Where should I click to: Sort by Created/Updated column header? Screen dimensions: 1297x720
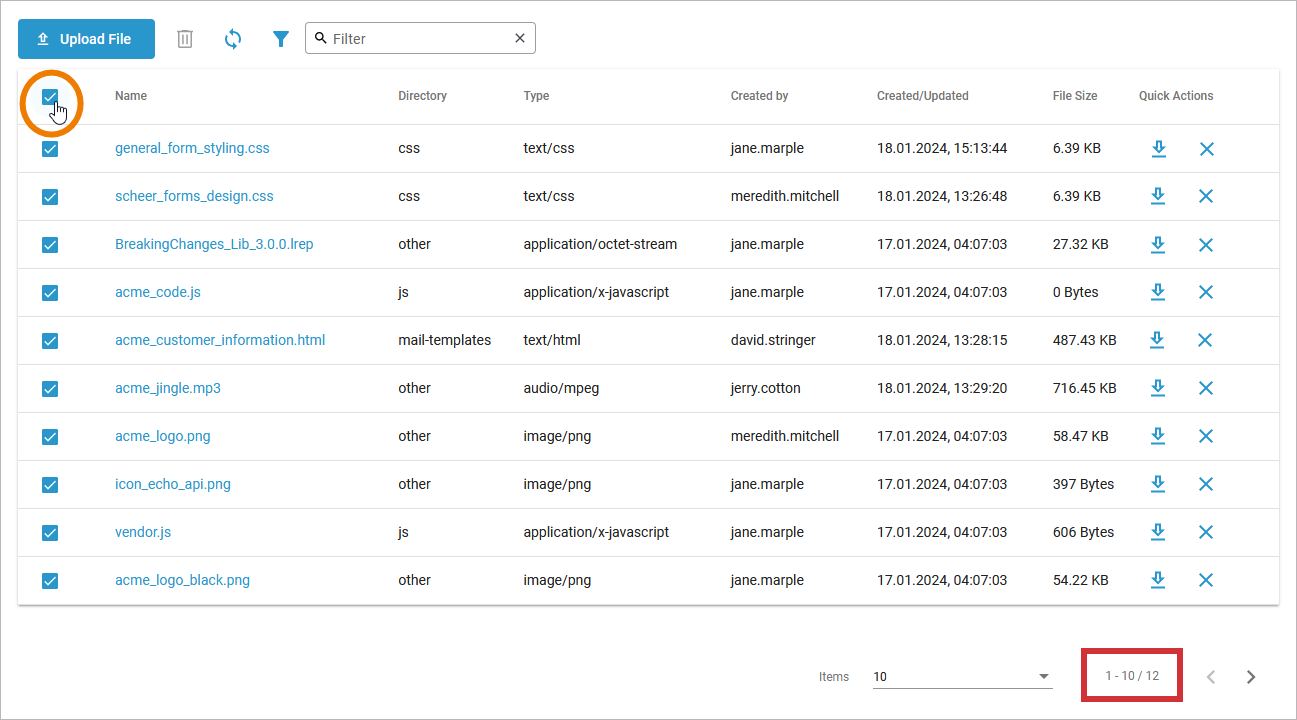(922, 96)
